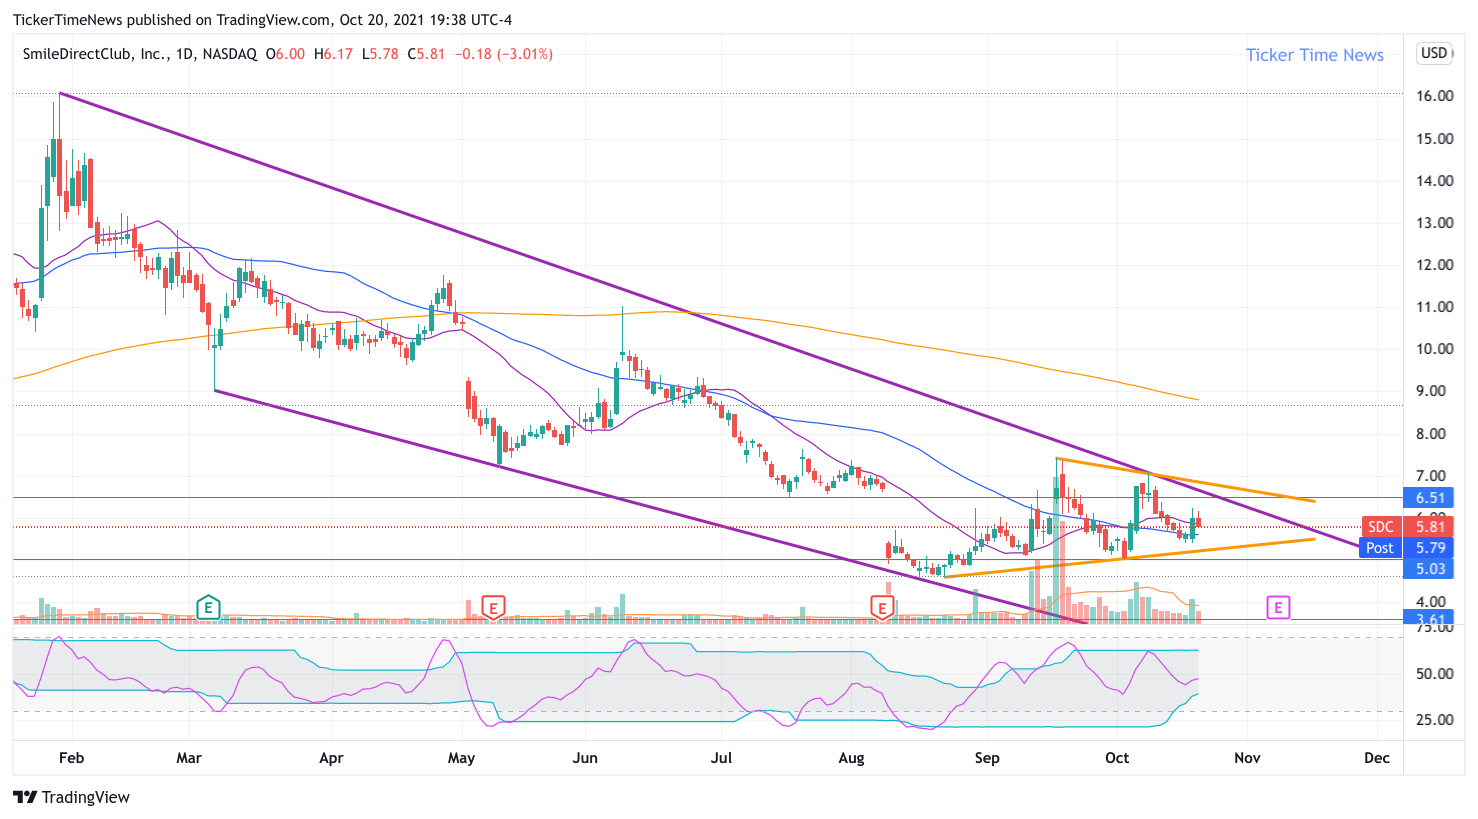Click the 16.00 label on the price scale

[x=1434, y=96]
